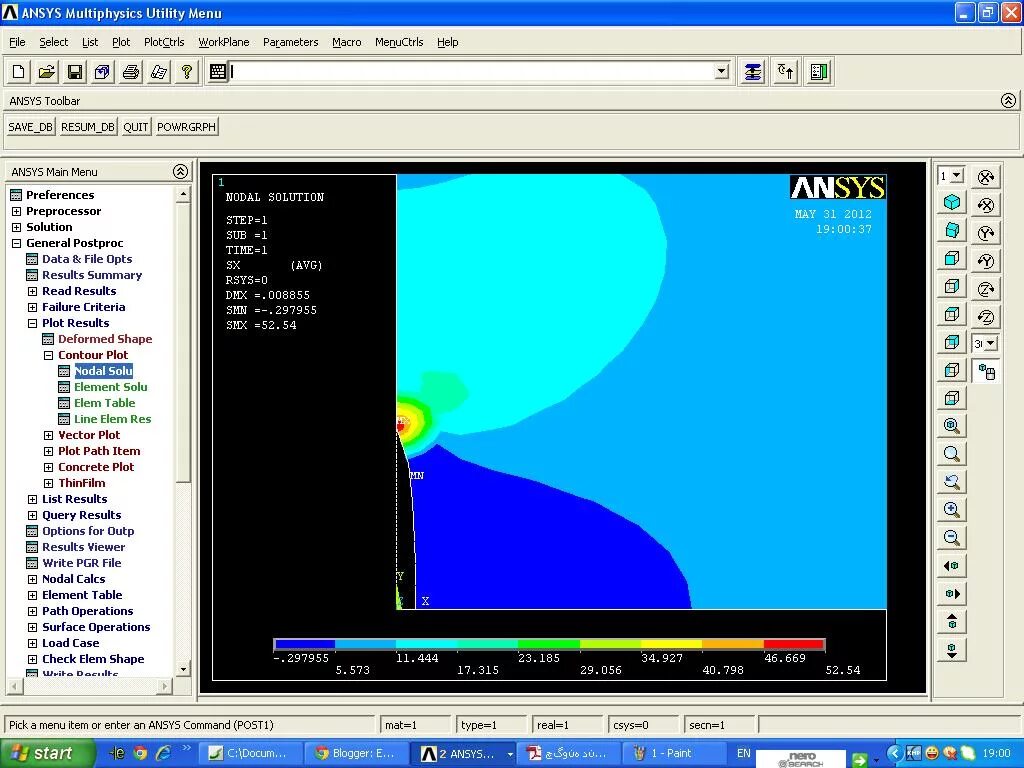Collapse the Plot Results node
The height and width of the screenshot is (768, 1024).
click(x=32, y=323)
